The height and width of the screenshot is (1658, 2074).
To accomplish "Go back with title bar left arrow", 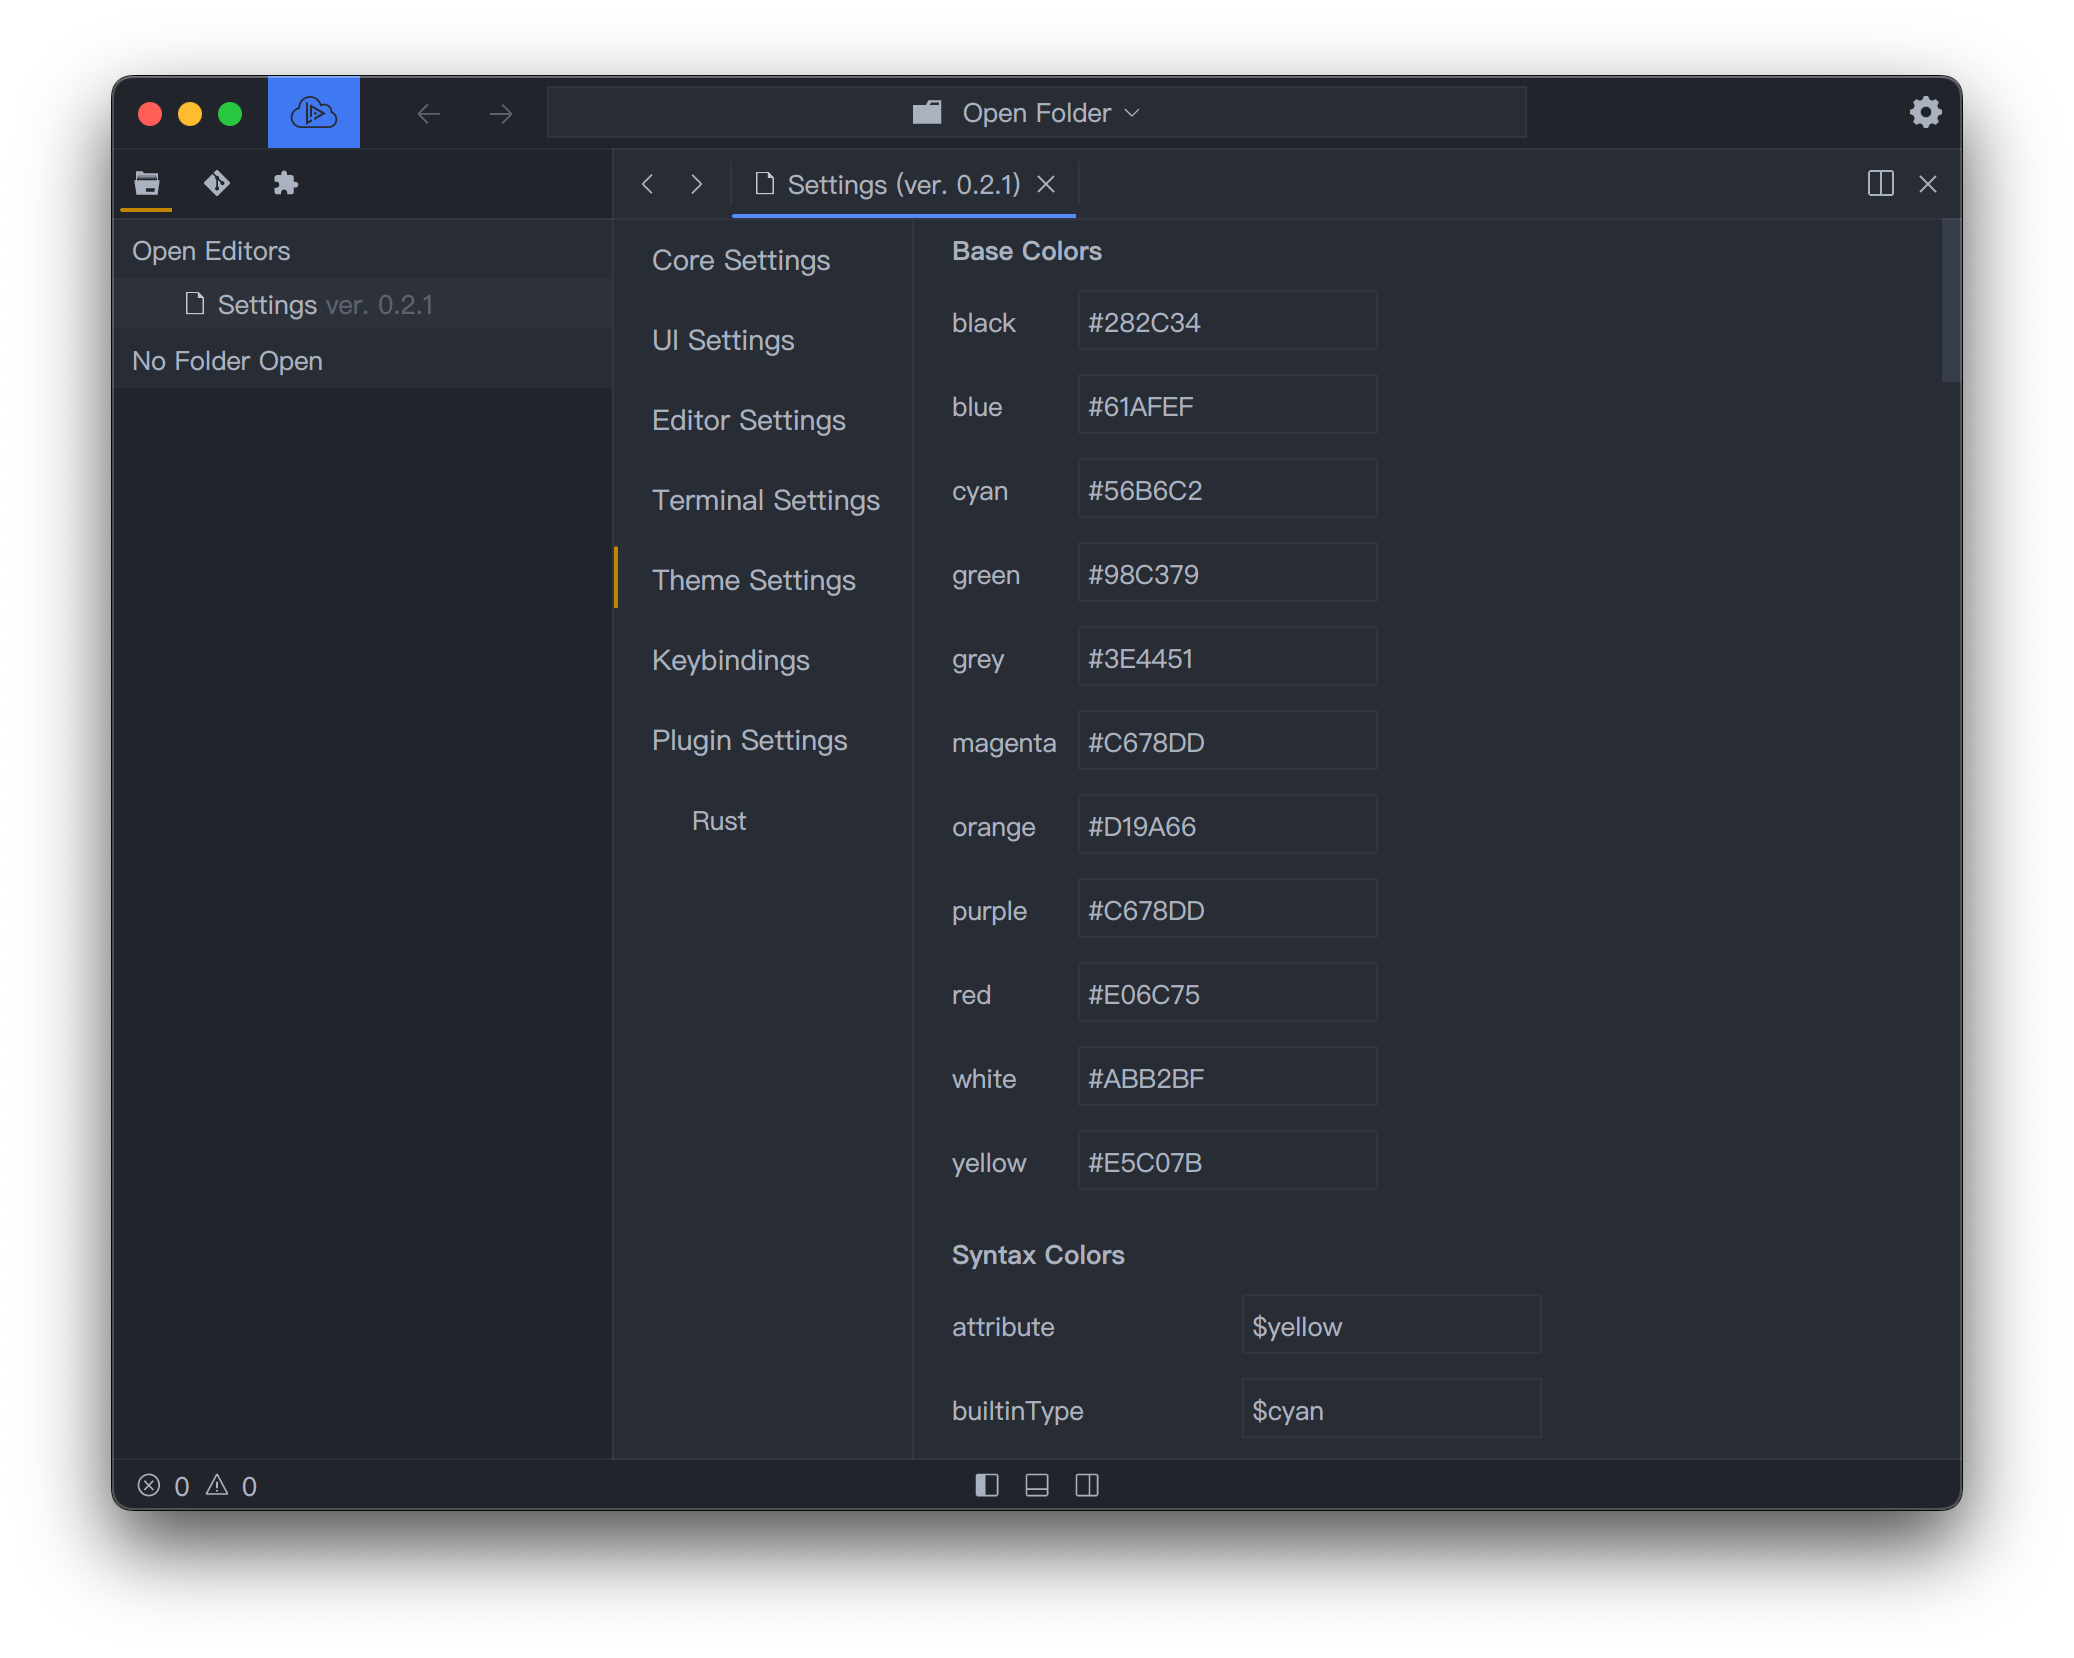I will (x=428, y=114).
